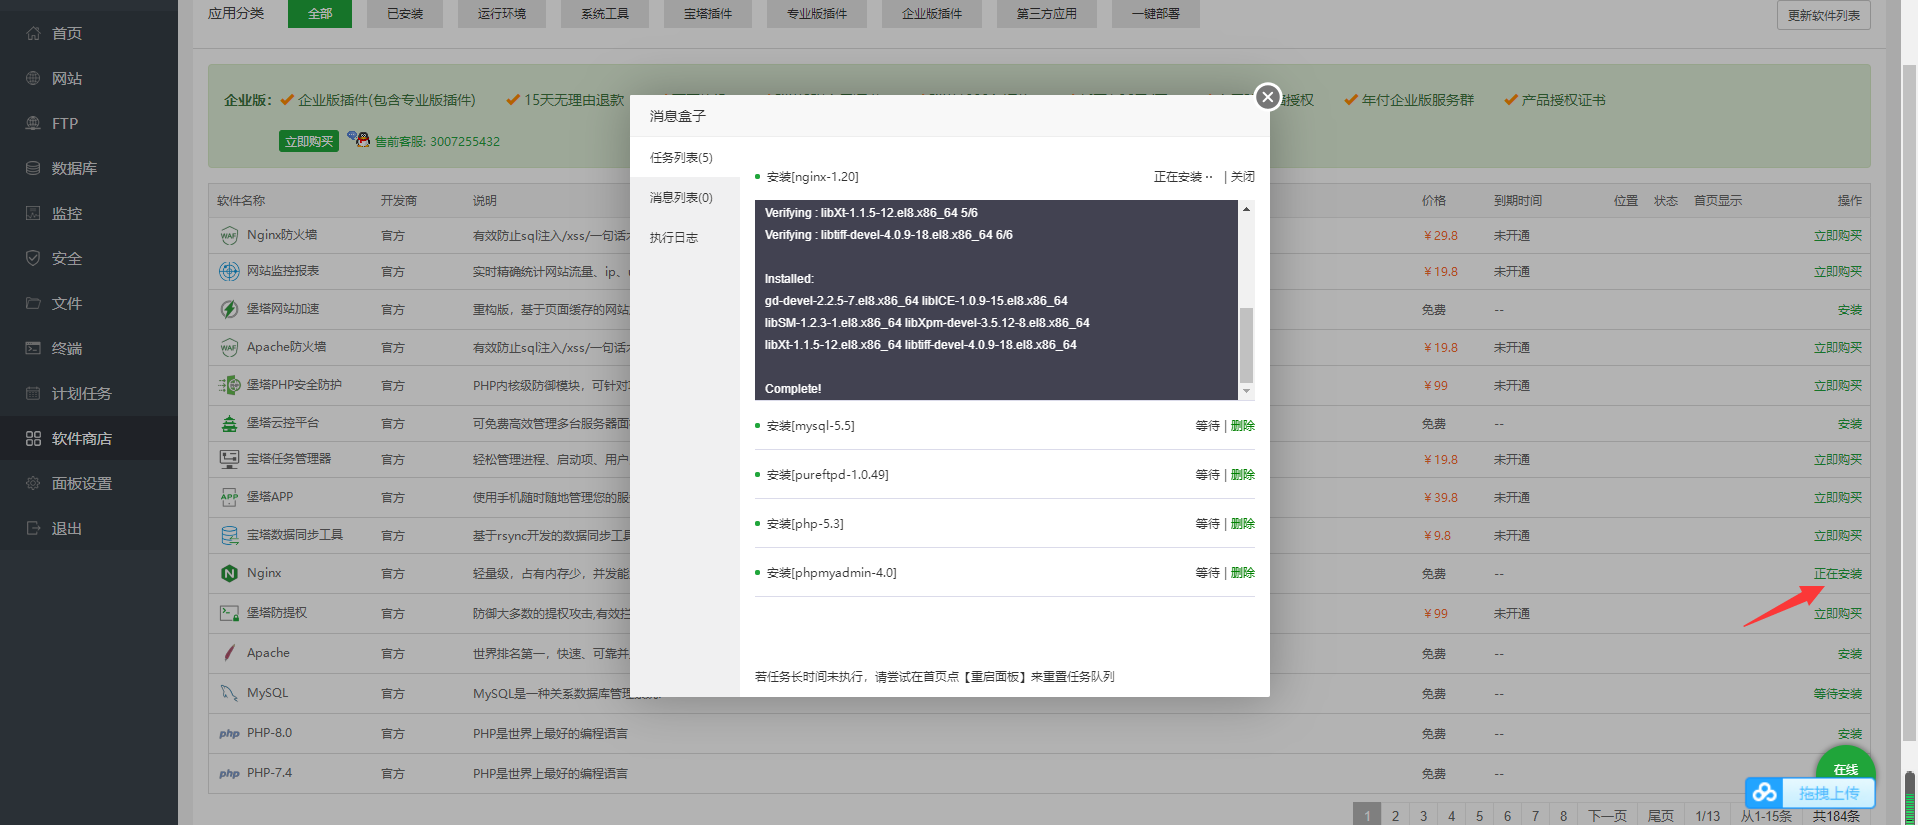Switch to the 一键部署 tab
Viewport: 1918px width, 825px height.
(x=1156, y=13)
